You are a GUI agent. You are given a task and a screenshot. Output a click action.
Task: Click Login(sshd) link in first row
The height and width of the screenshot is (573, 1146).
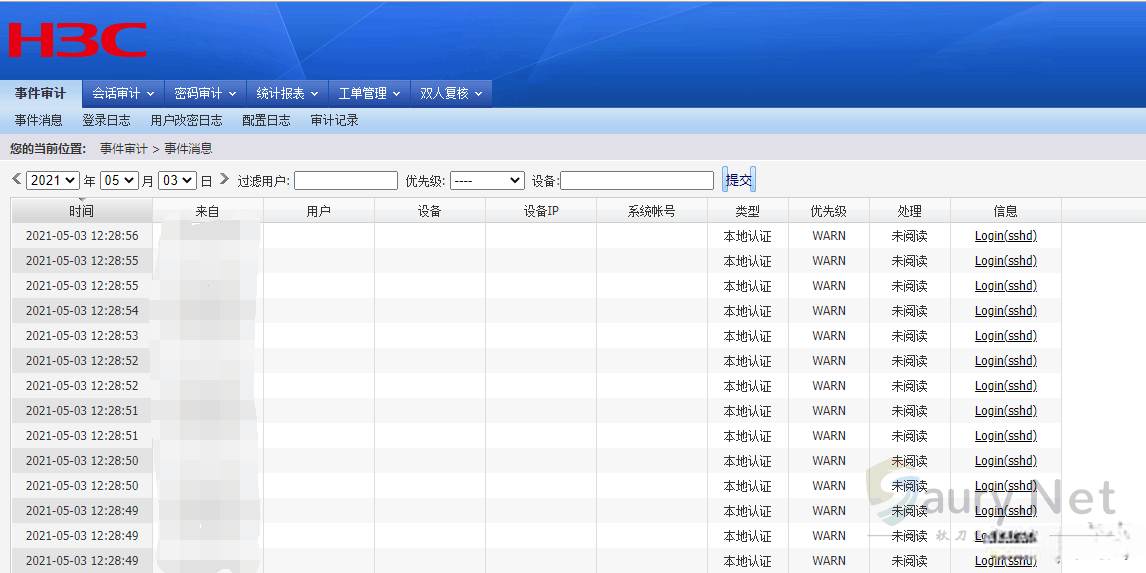pyautogui.click(x=1005, y=236)
